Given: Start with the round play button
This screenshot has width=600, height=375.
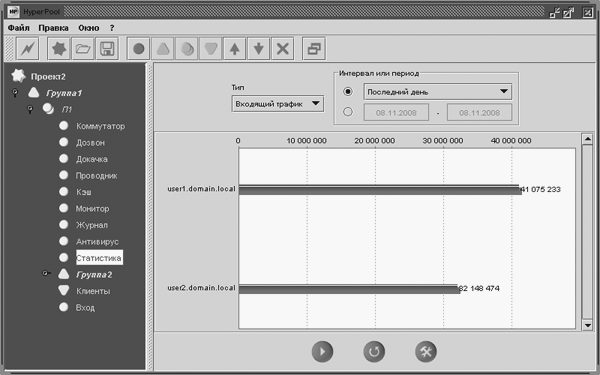Looking at the screenshot, I should [x=322, y=351].
